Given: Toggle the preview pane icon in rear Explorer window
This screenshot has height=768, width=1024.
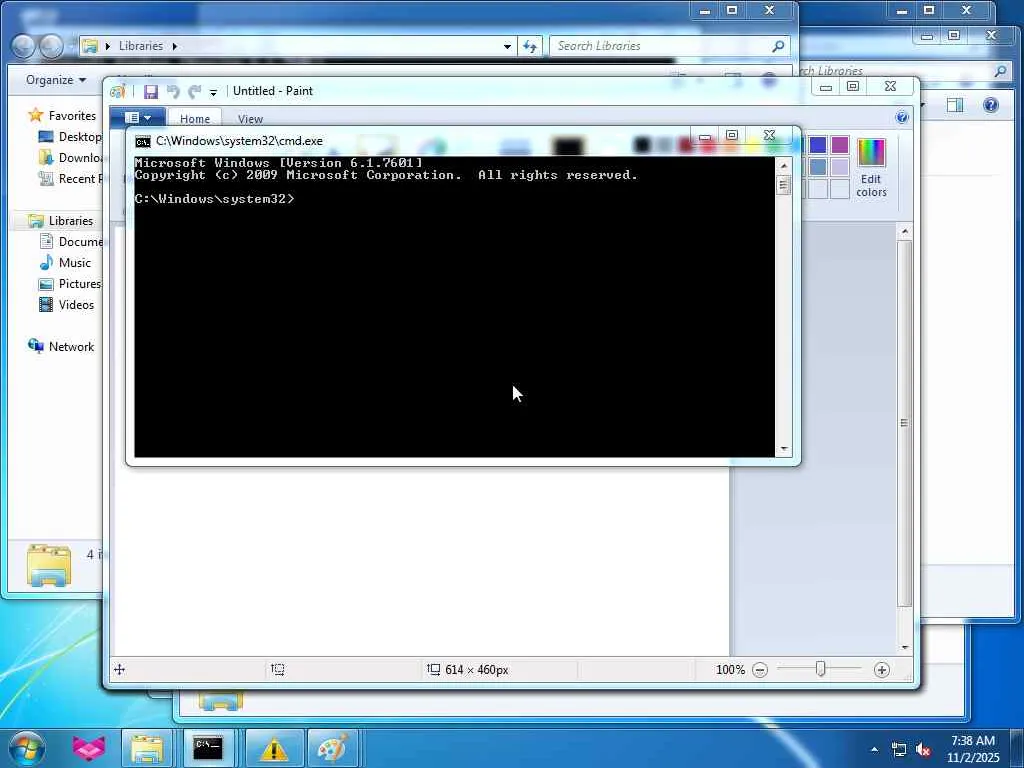Looking at the screenshot, I should [x=955, y=105].
